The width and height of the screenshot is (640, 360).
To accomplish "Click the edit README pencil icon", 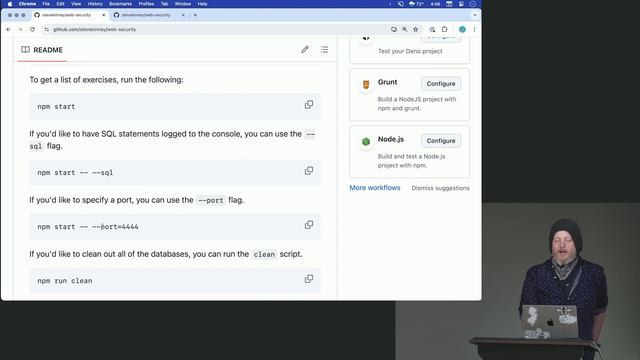I will [305, 49].
